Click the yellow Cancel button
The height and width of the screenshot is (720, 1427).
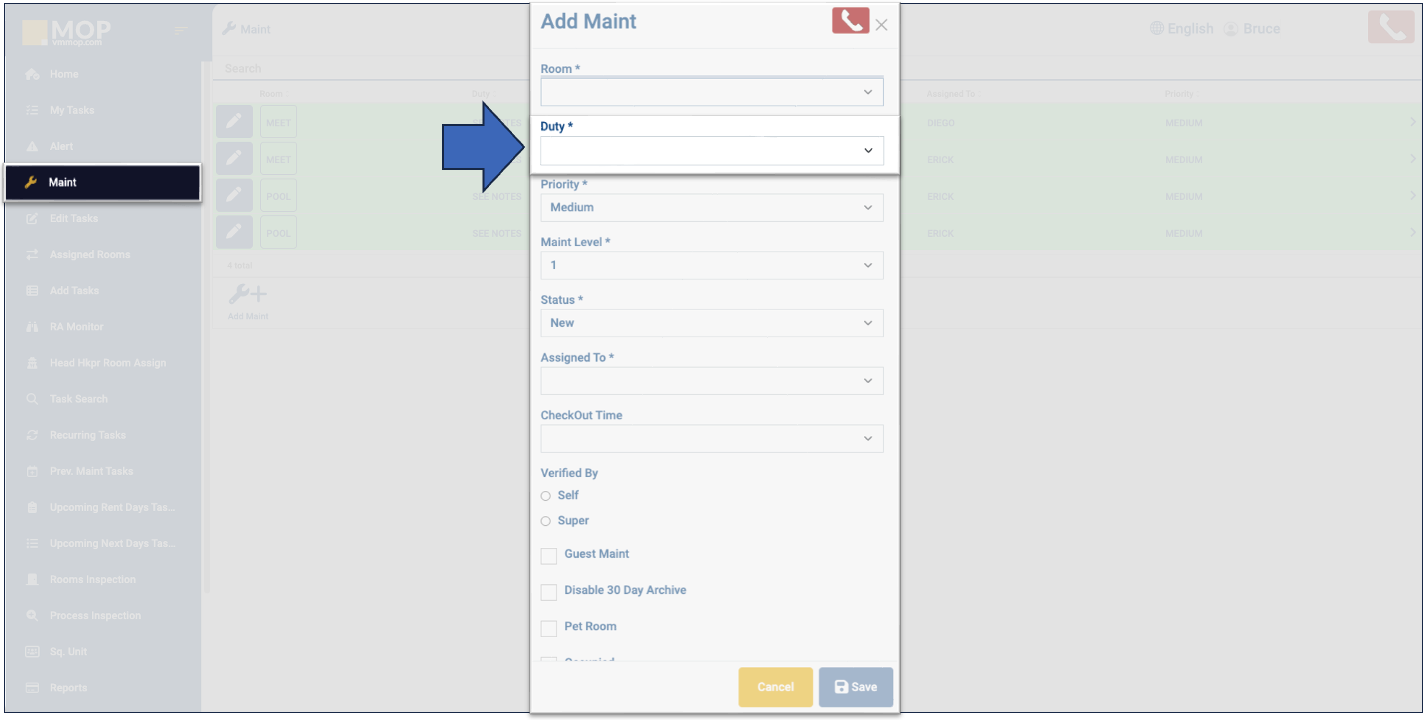775,687
